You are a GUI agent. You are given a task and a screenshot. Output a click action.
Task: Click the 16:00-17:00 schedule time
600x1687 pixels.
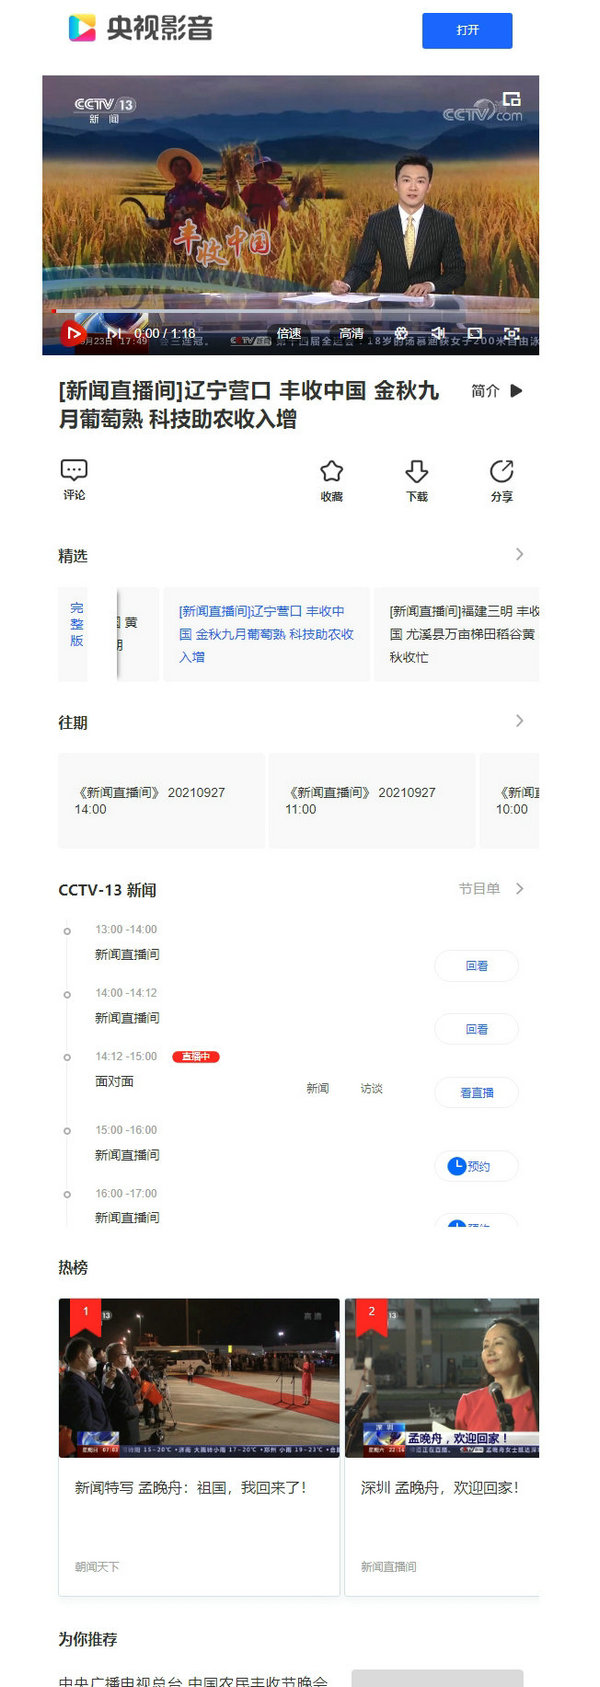pyautogui.click(x=126, y=1193)
